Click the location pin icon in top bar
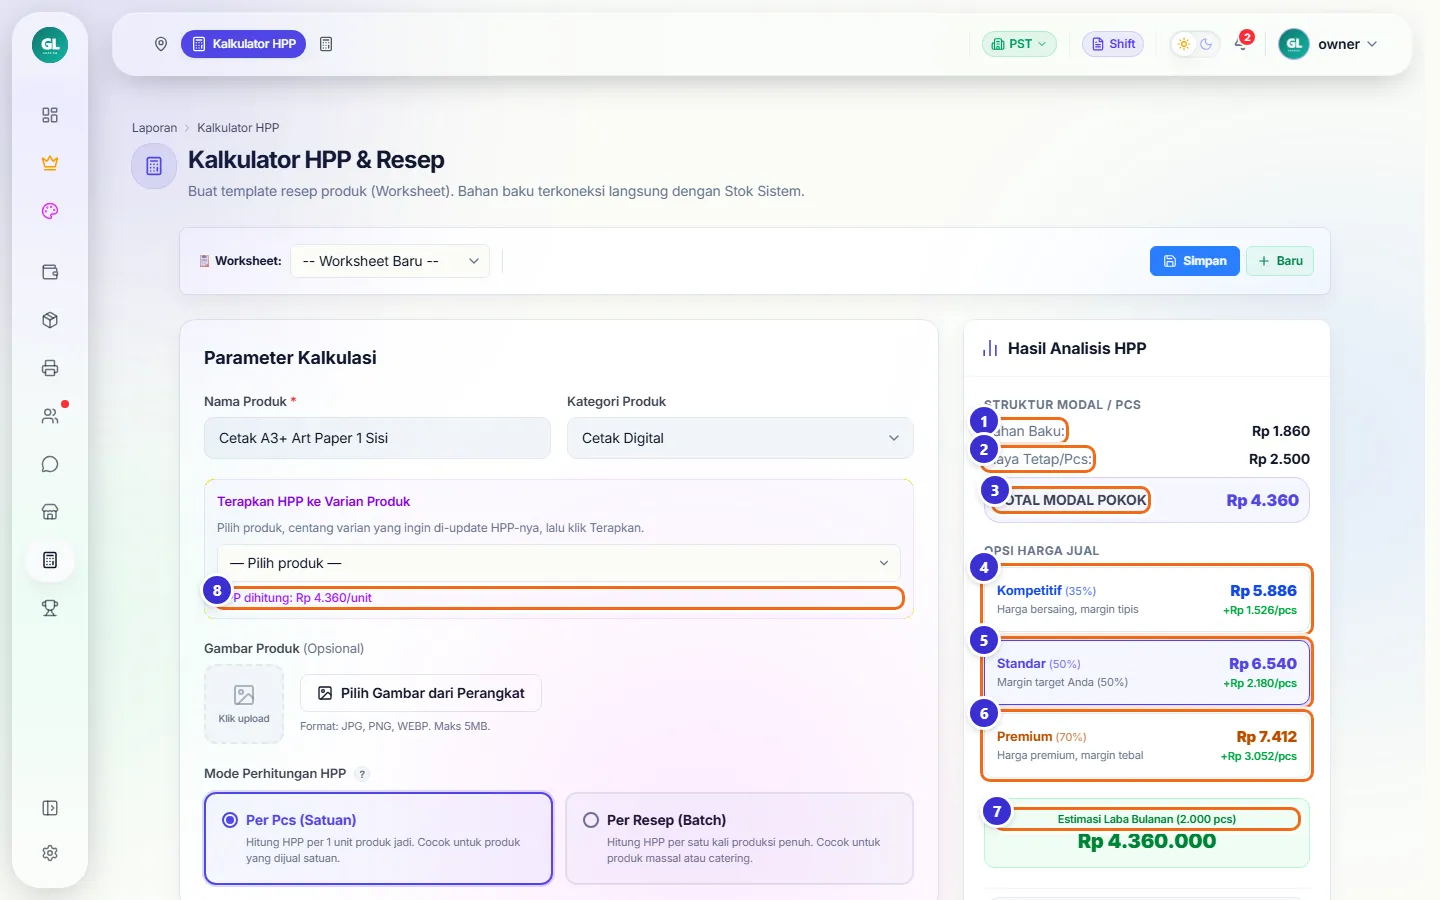This screenshot has height=900, width=1440. (x=161, y=44)
